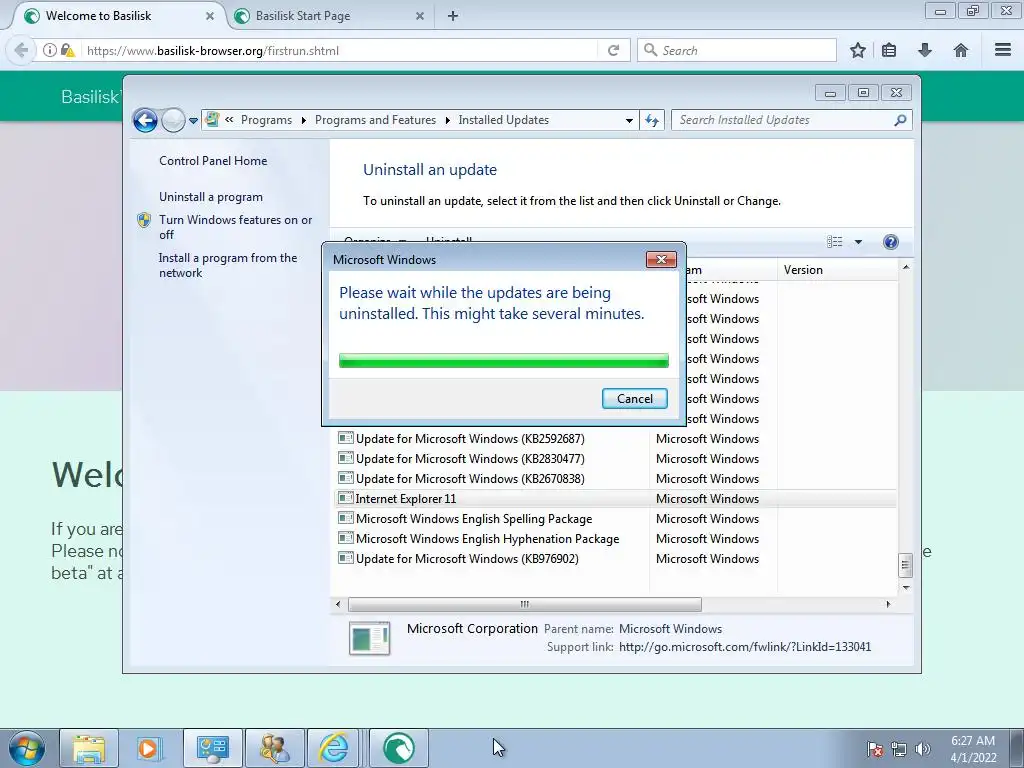Open the Basilisk hamburger menu
This screenshot has width=1024, height=768.
tap(1003, 50)
